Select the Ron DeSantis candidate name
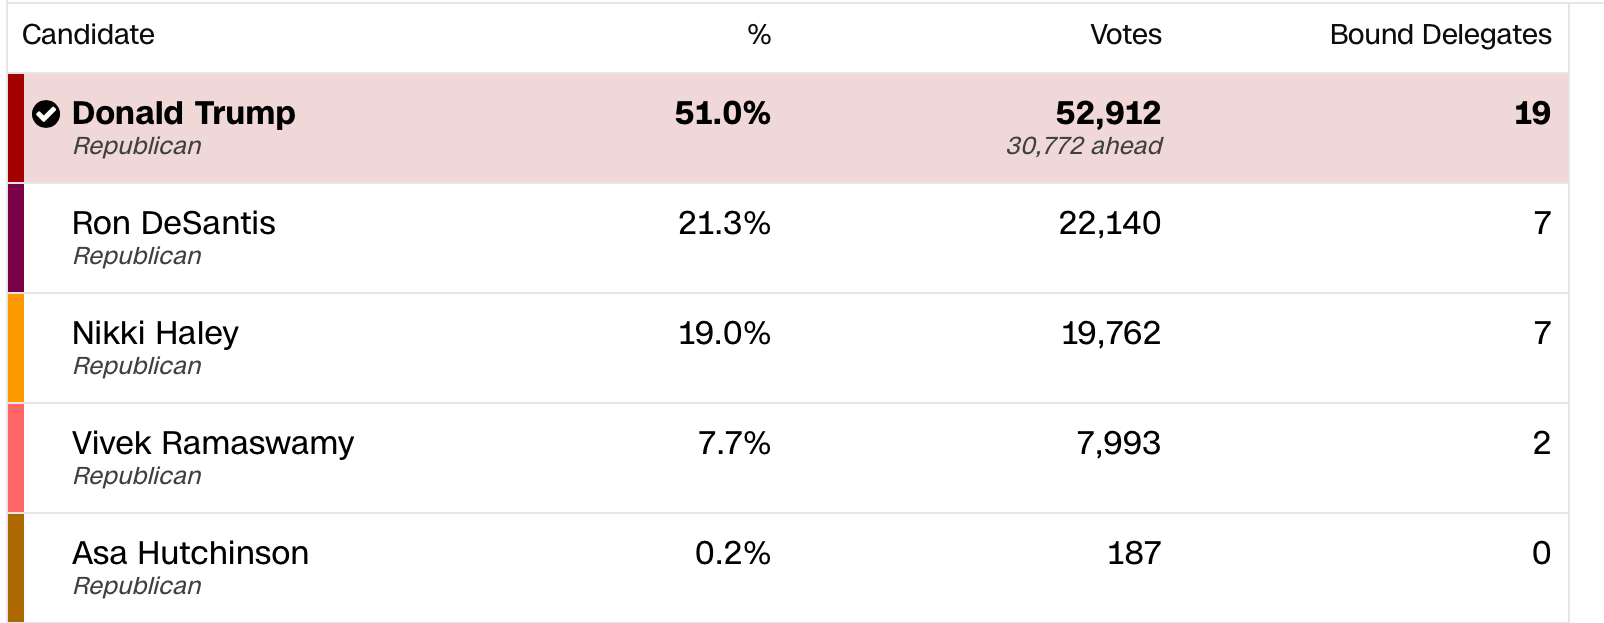1604x623 pixels. pos(174,223)
